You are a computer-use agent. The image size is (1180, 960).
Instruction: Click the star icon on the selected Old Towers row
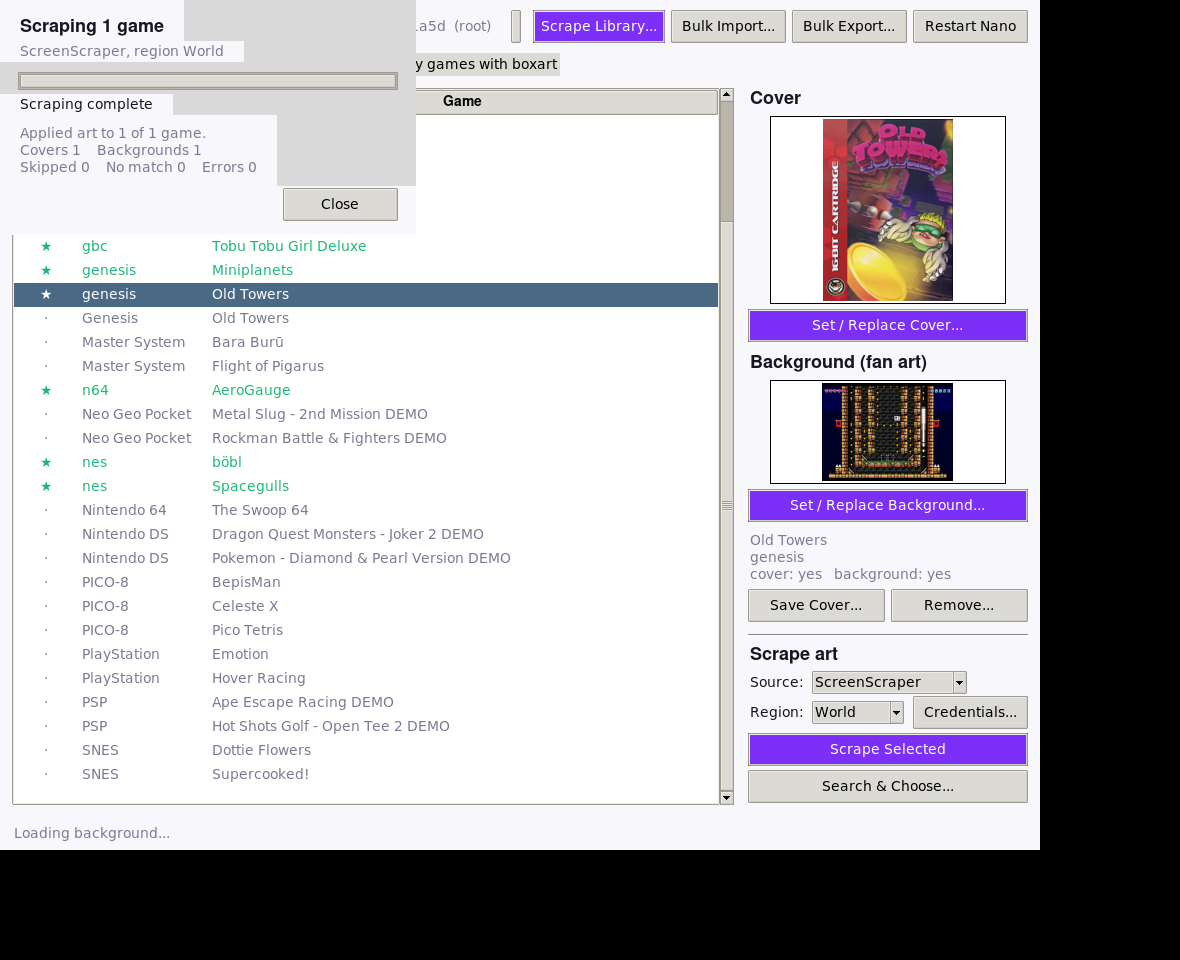[x=46, y=294]
